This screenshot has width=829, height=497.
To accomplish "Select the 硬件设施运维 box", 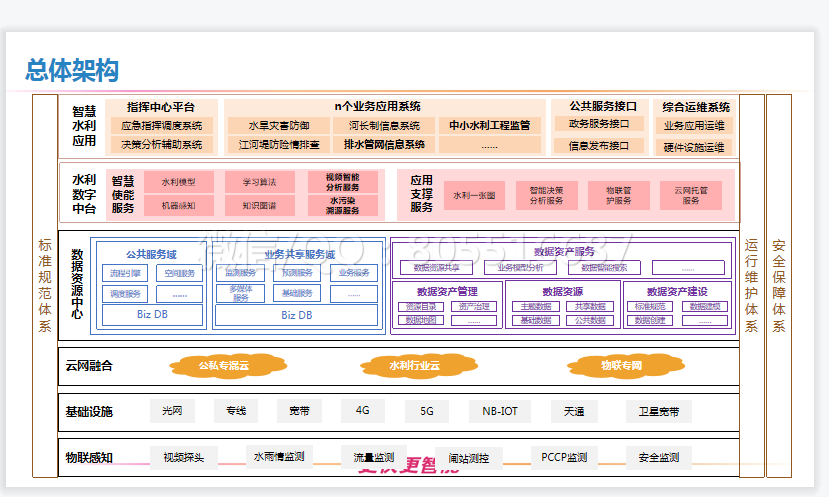I will click(694, 148).
